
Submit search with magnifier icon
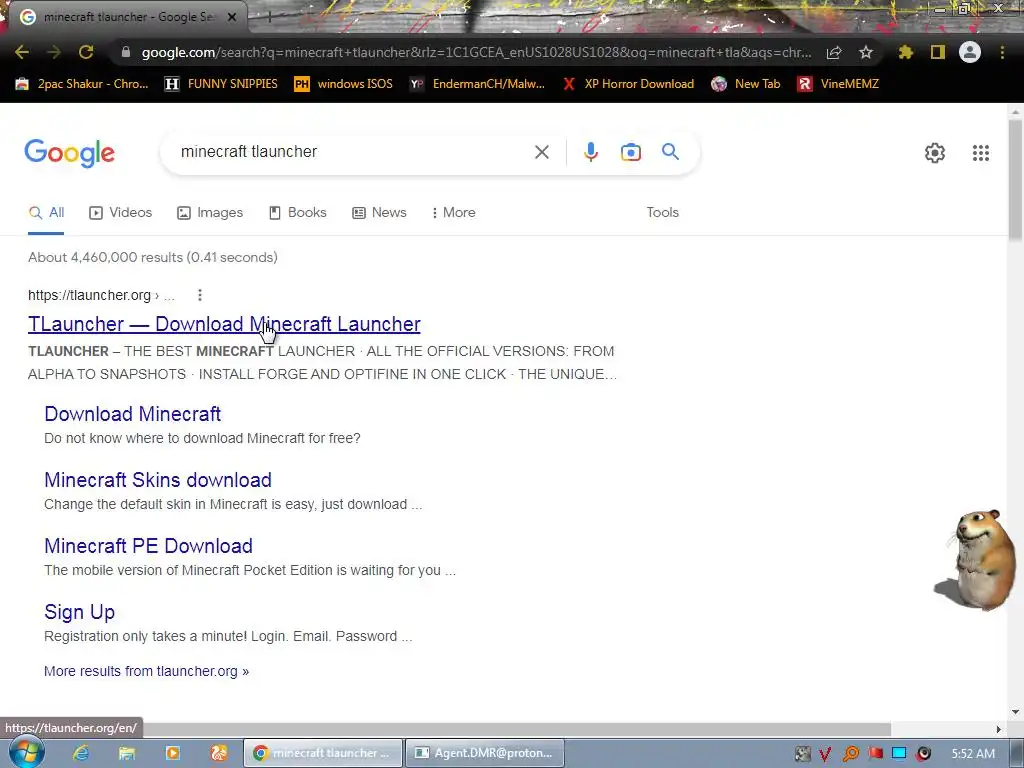pos(670,152)
